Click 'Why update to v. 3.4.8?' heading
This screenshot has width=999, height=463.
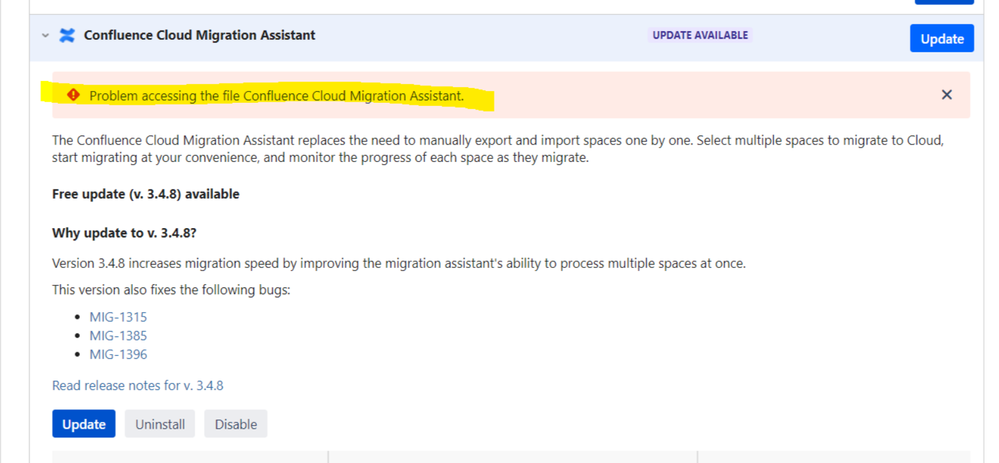[124, 233]
